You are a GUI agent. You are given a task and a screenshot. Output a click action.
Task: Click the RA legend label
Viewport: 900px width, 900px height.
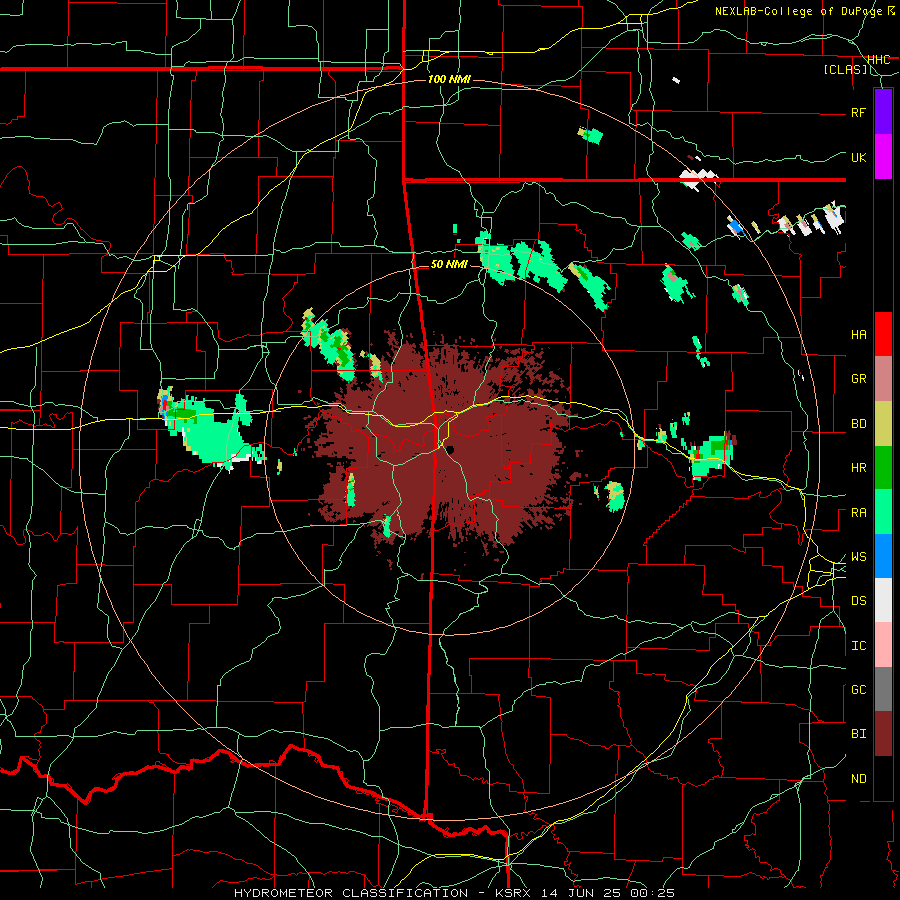(x=858, y=513)
